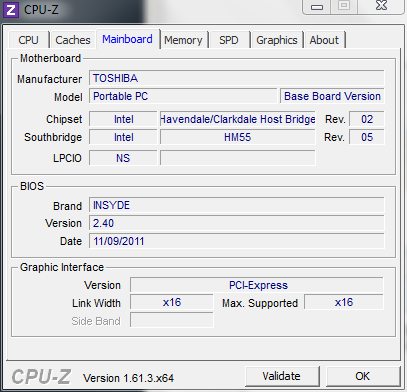Viewport: 407px width, 392px height.
Task: Click the INSYDE BIOS brand field
Action: [x=237, y=205]
